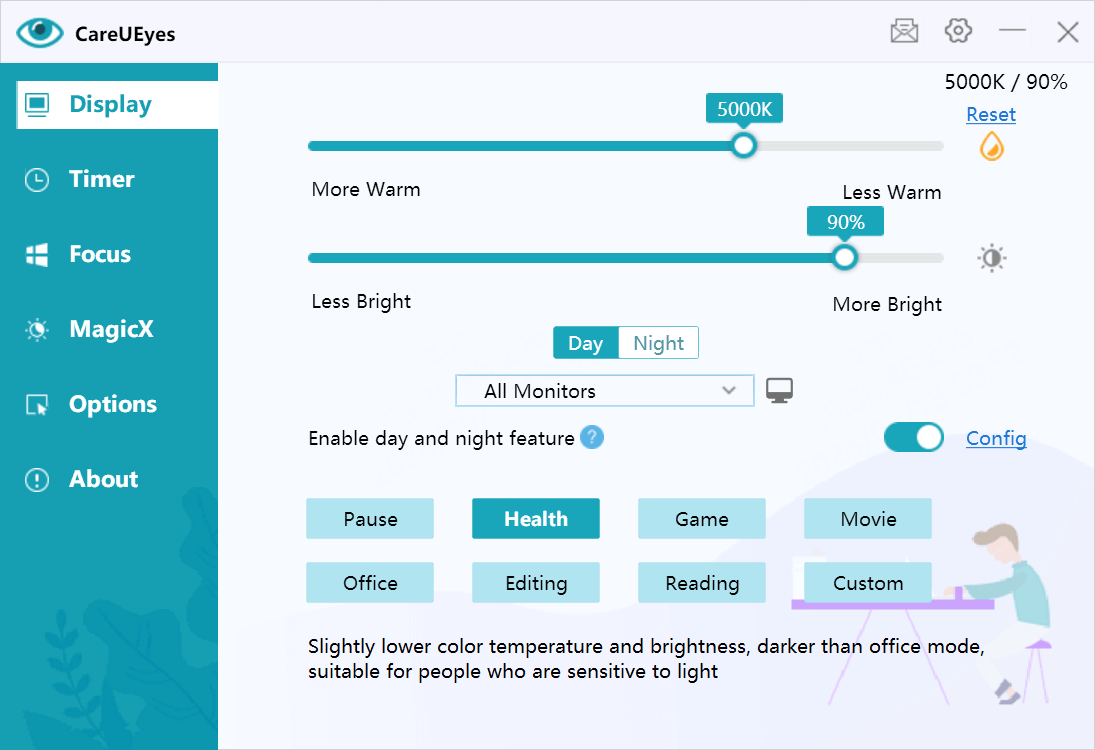
Task: Minimize the CareUEyes window
Action: [x=1012, y=31]
